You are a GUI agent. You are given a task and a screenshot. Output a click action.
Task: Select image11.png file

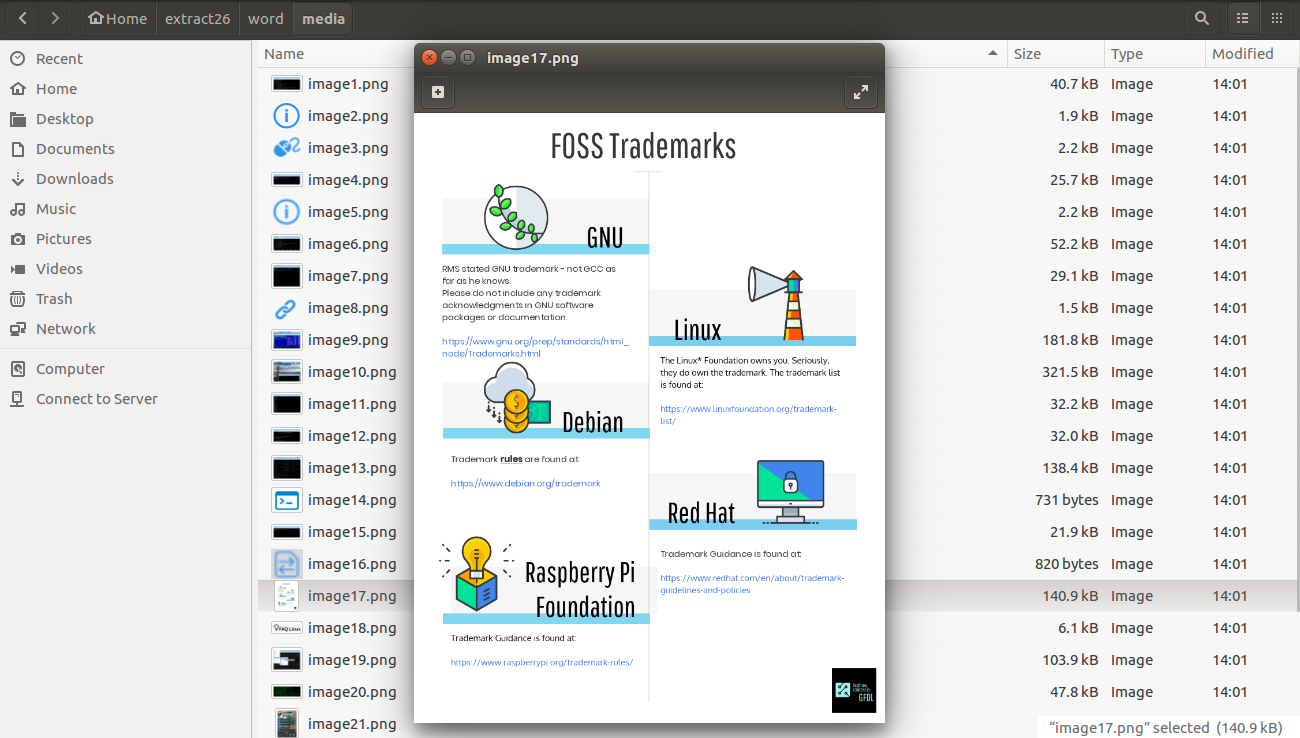coord(352,404)
